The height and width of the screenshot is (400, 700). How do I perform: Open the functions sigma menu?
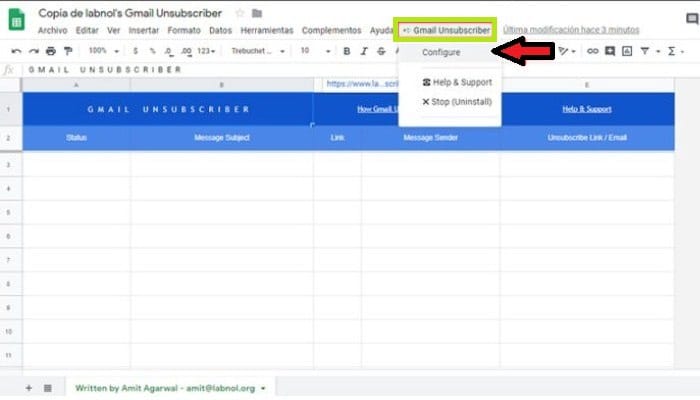(x=671, y=51)
